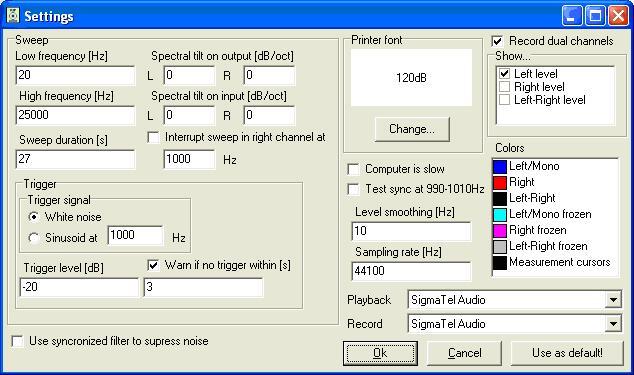Select Sinusoid at trigger signal option
The image size is (634, 375).
click(34, 238)
